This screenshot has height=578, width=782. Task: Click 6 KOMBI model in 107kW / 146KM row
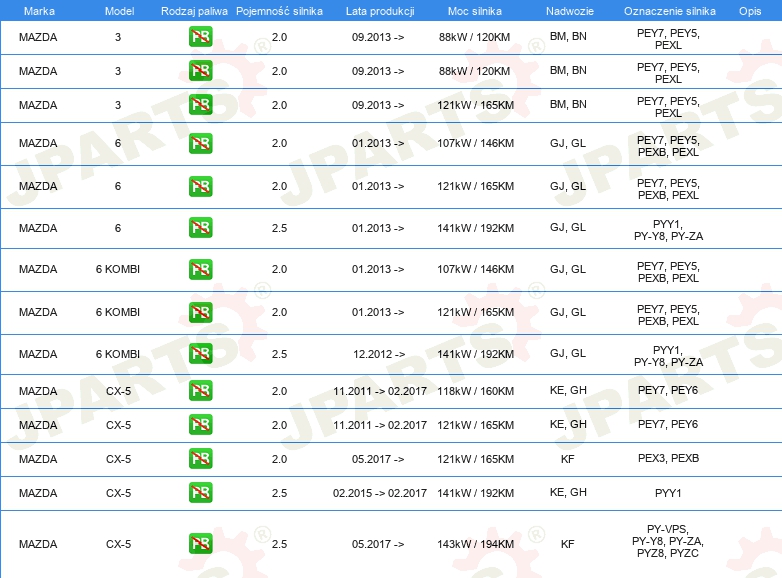point(118,269)
